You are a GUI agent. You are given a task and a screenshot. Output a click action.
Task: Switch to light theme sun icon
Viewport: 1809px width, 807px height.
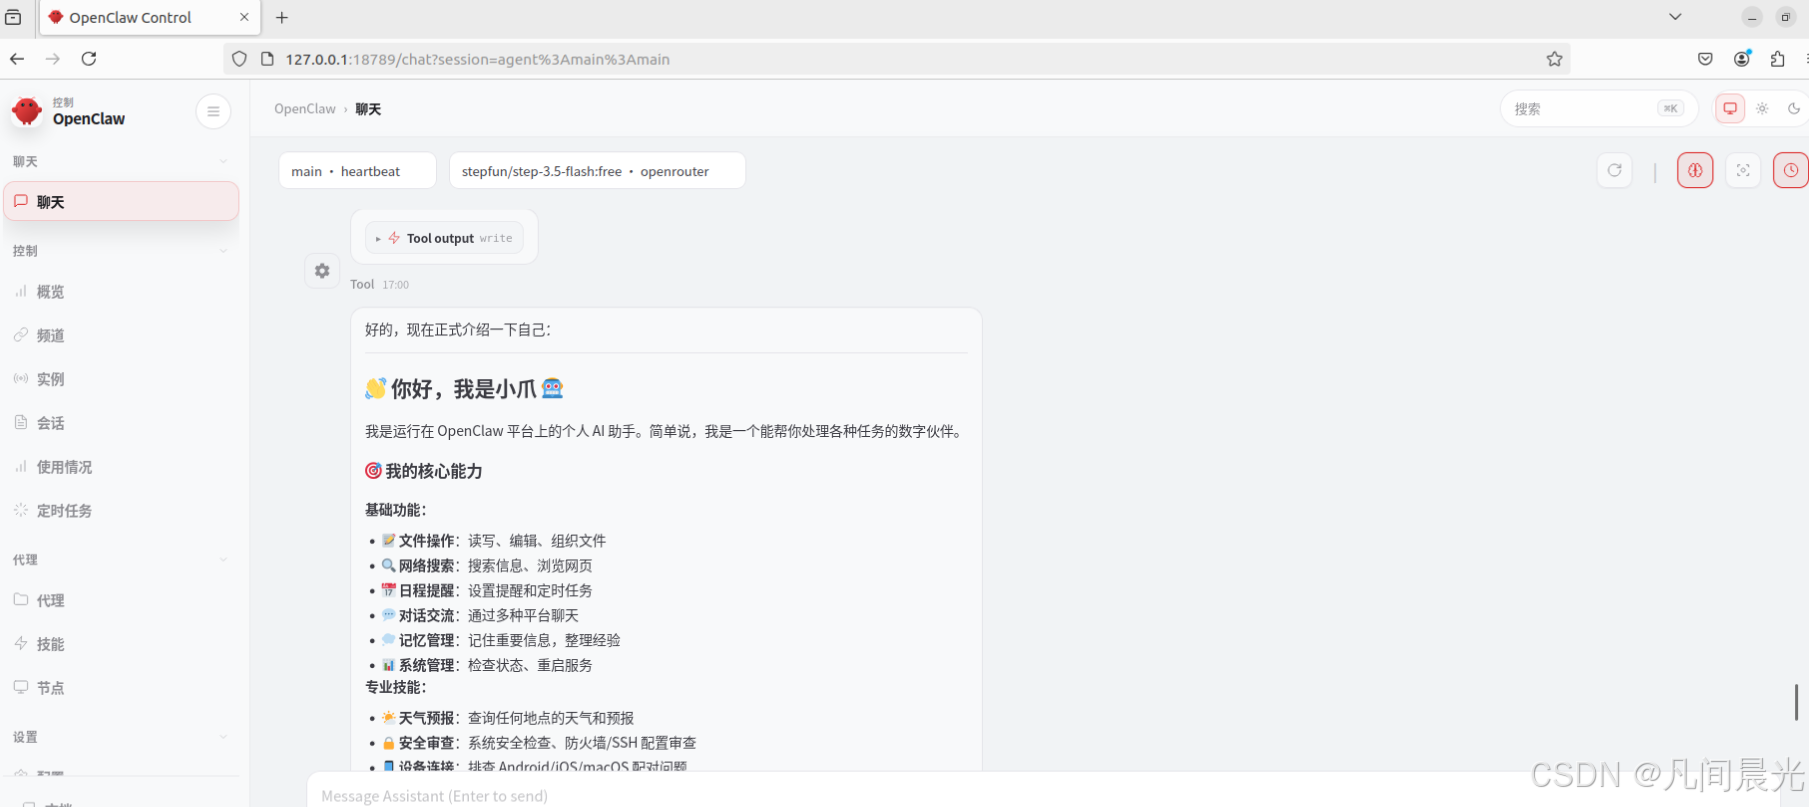click(1762, 109)
